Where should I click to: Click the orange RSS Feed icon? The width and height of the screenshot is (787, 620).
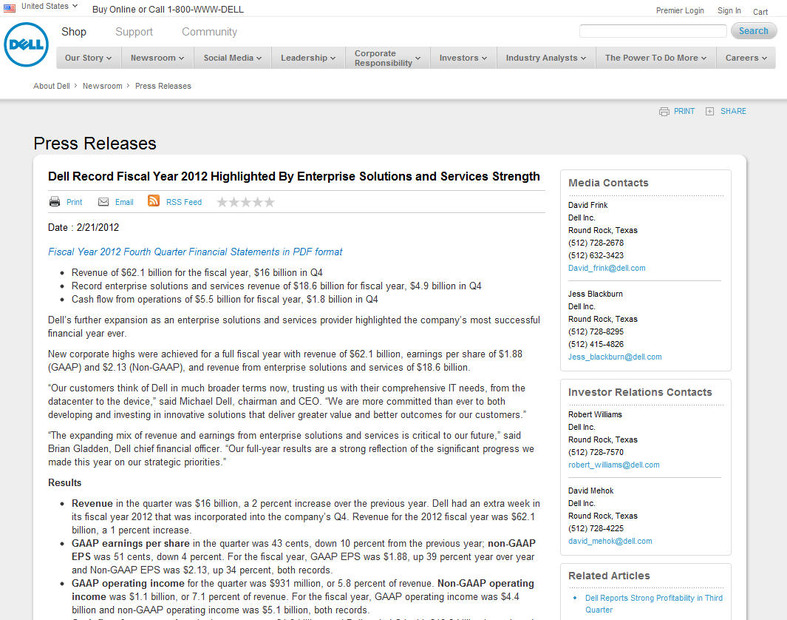coord(154,201)
